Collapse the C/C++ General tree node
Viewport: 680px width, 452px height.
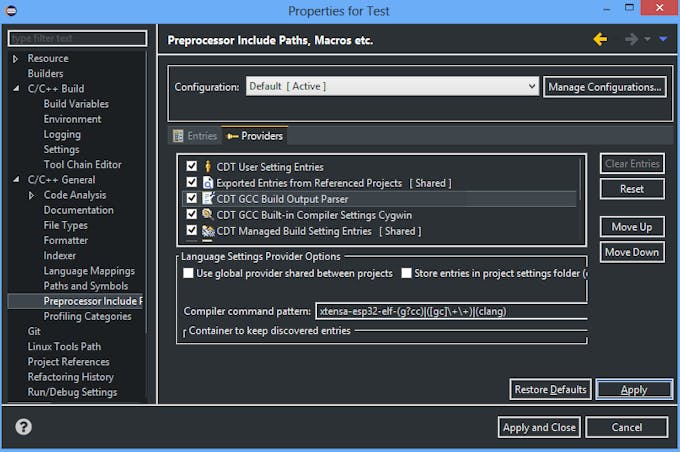click(x=16, y=179)
